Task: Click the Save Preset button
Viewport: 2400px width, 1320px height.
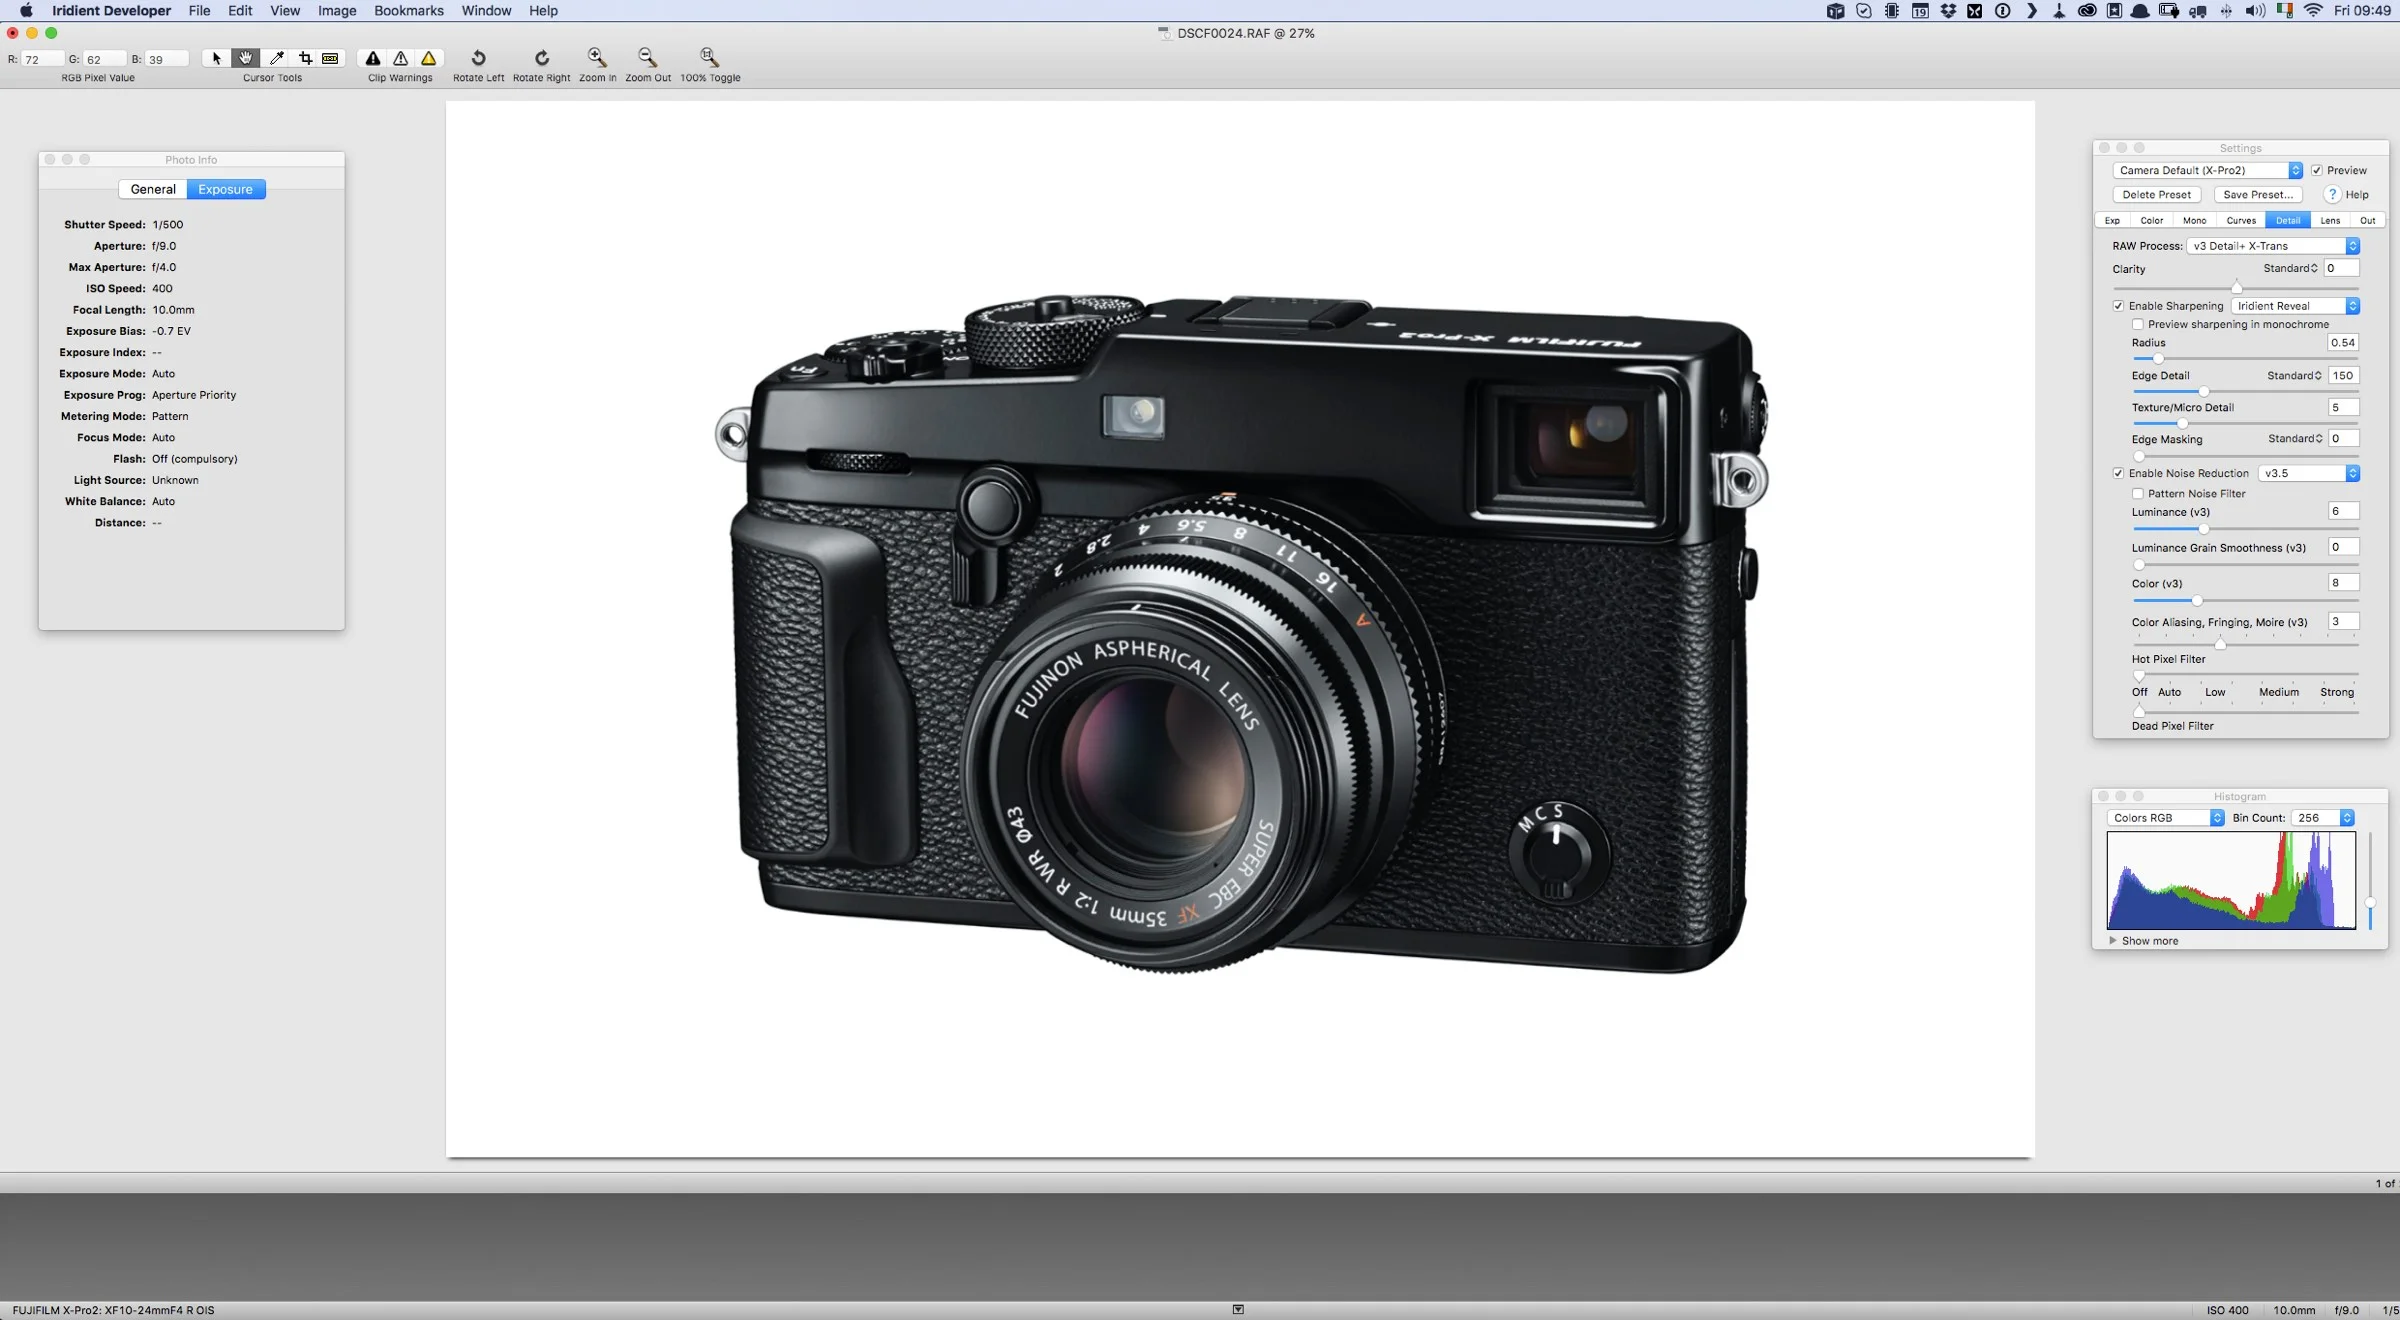Action: (2259, 194)
